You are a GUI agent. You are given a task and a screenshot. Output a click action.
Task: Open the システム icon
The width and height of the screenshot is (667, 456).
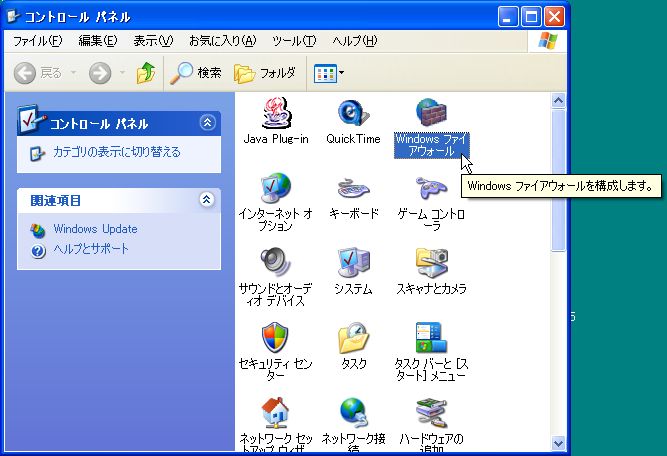[x=353, y=262]
